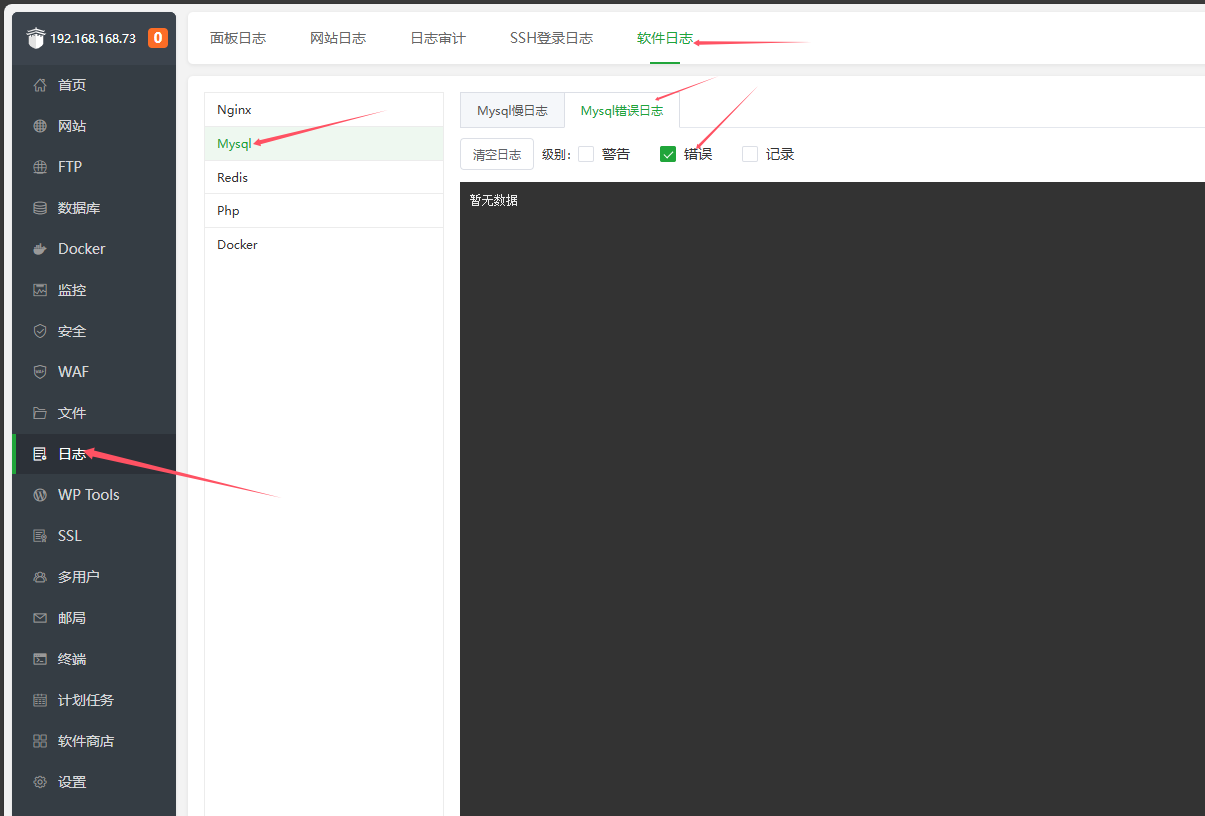Switch to the Mysql慢日志 tab
This screenshot has height=816, width=1205.
coord(512,110)
